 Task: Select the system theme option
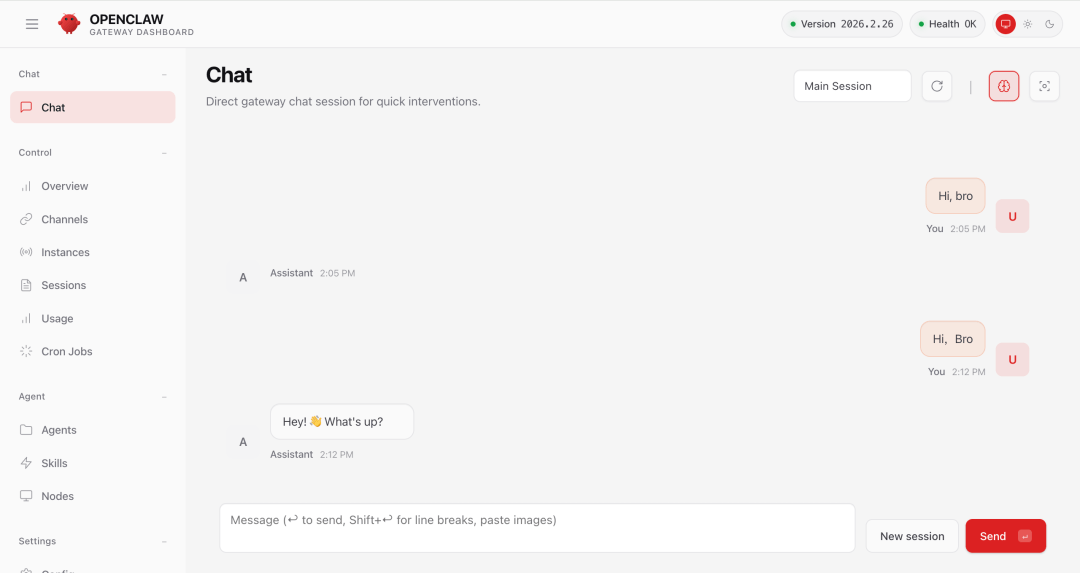click(x=1005, y=24)
